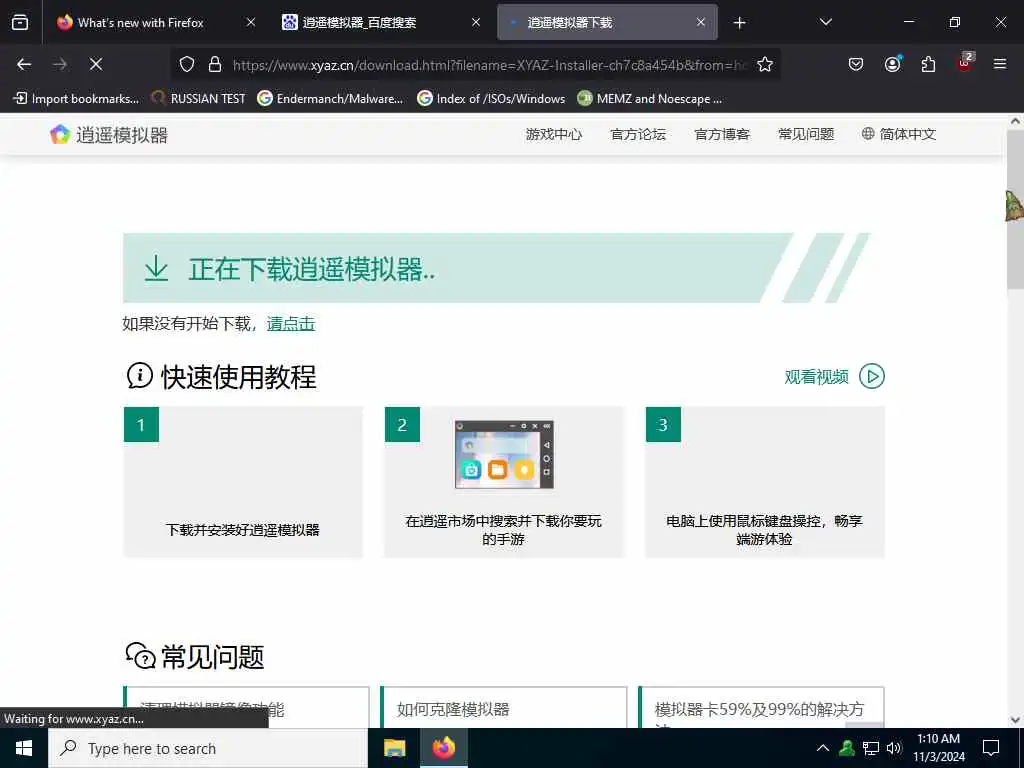Show hidden system tray icons
The width and height of the screenshot is (1024, 768).
pos(823,748)
